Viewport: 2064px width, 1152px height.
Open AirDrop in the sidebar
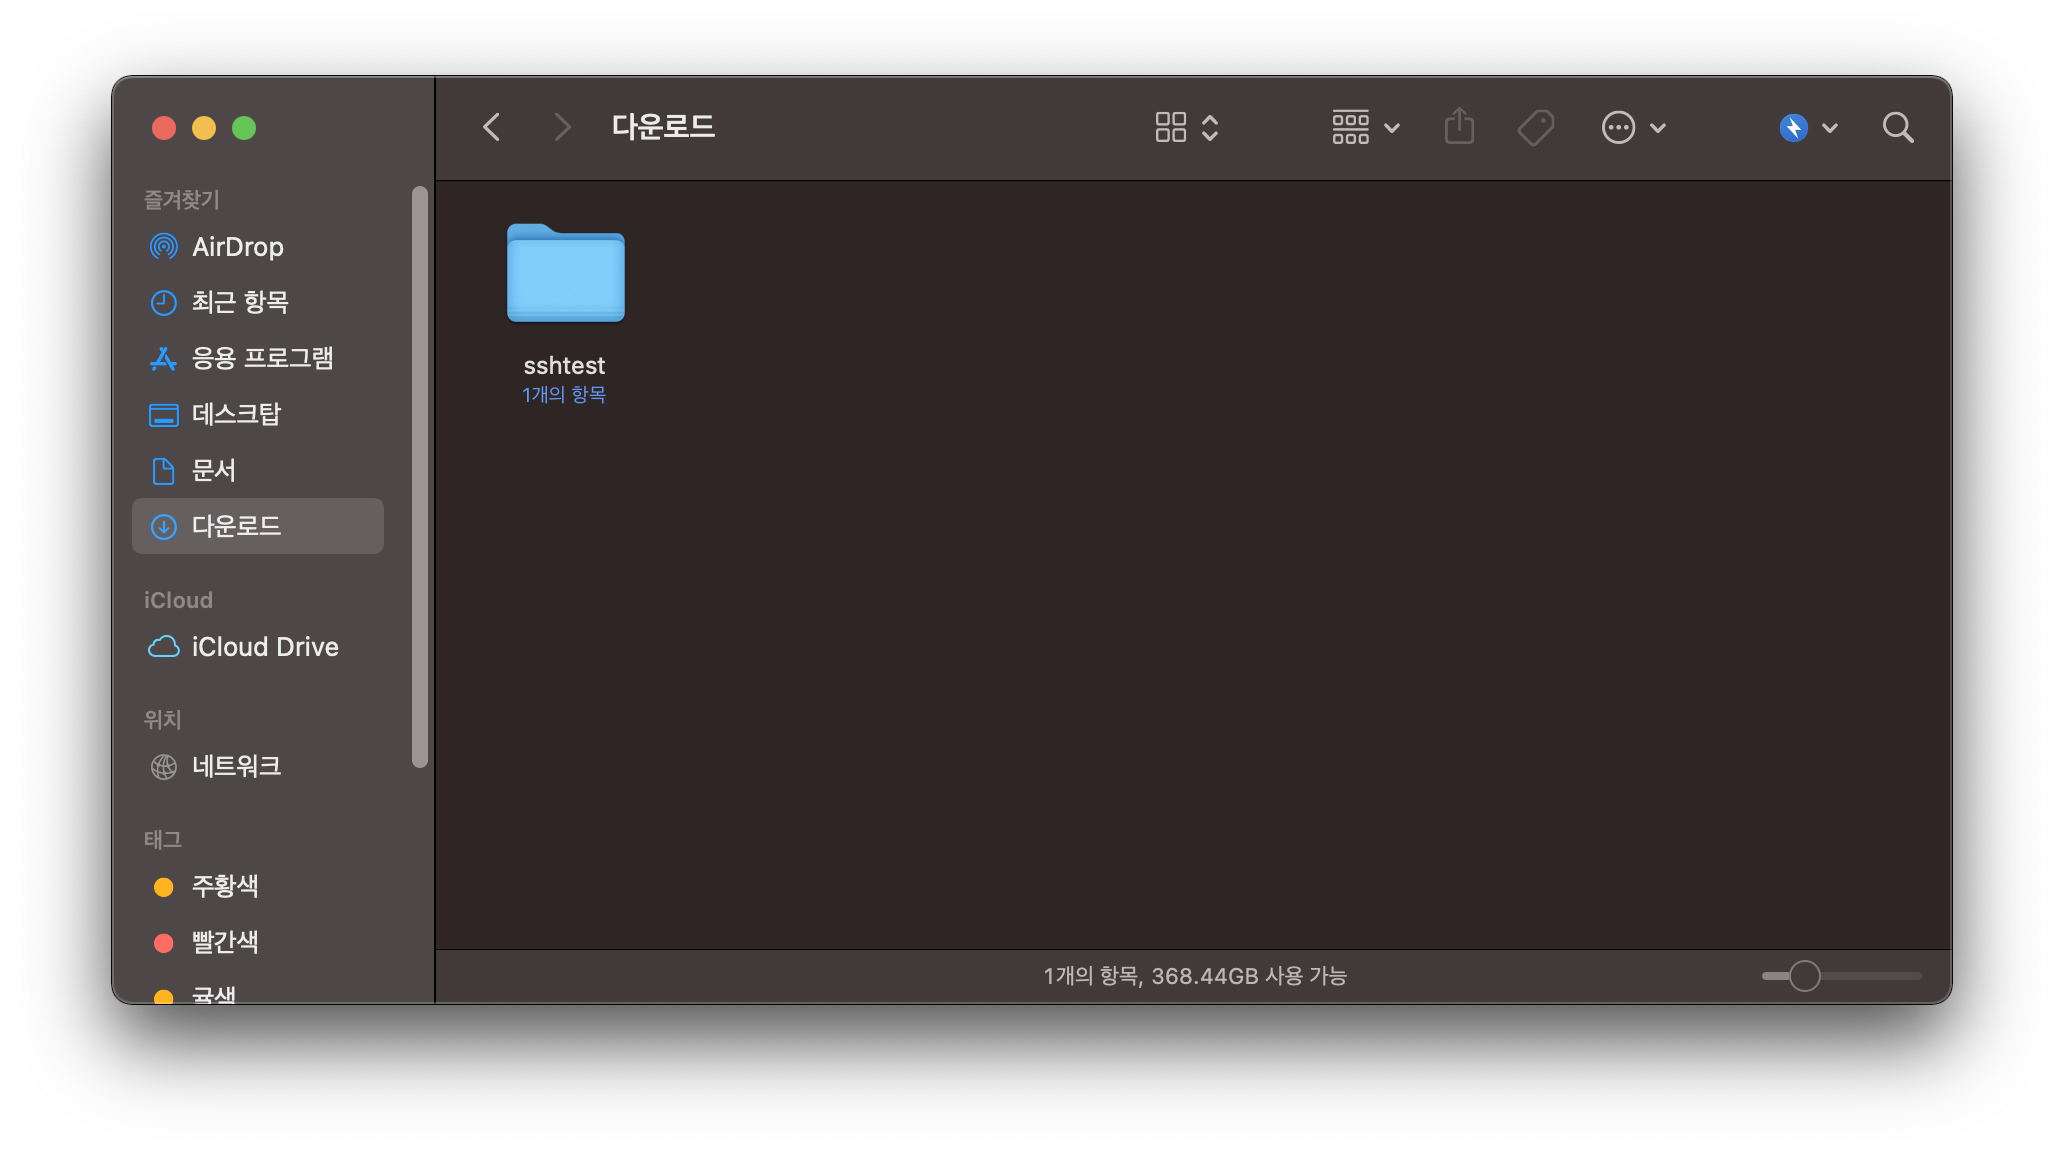(237, 246)
